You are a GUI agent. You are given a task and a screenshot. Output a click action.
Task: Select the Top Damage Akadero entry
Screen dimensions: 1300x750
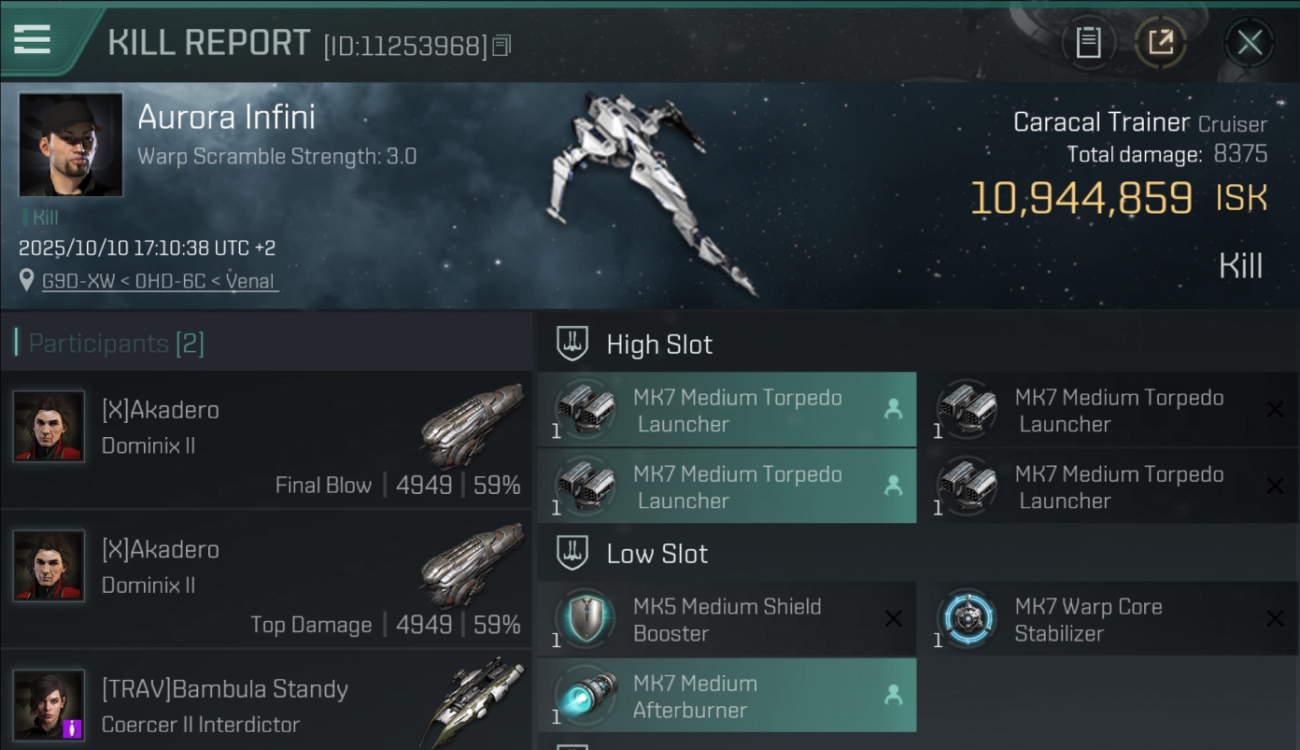(266, 580)
